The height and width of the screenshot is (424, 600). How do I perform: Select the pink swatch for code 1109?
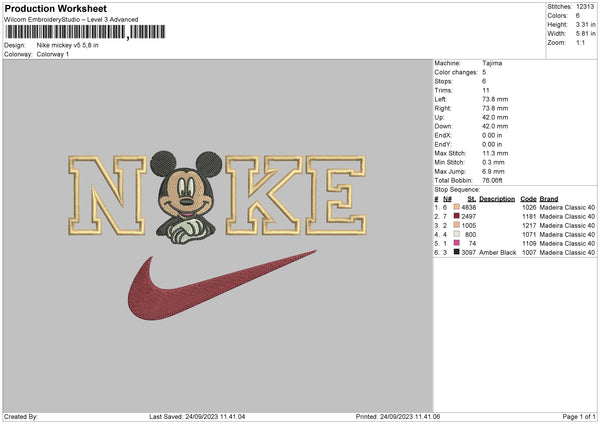457,243
